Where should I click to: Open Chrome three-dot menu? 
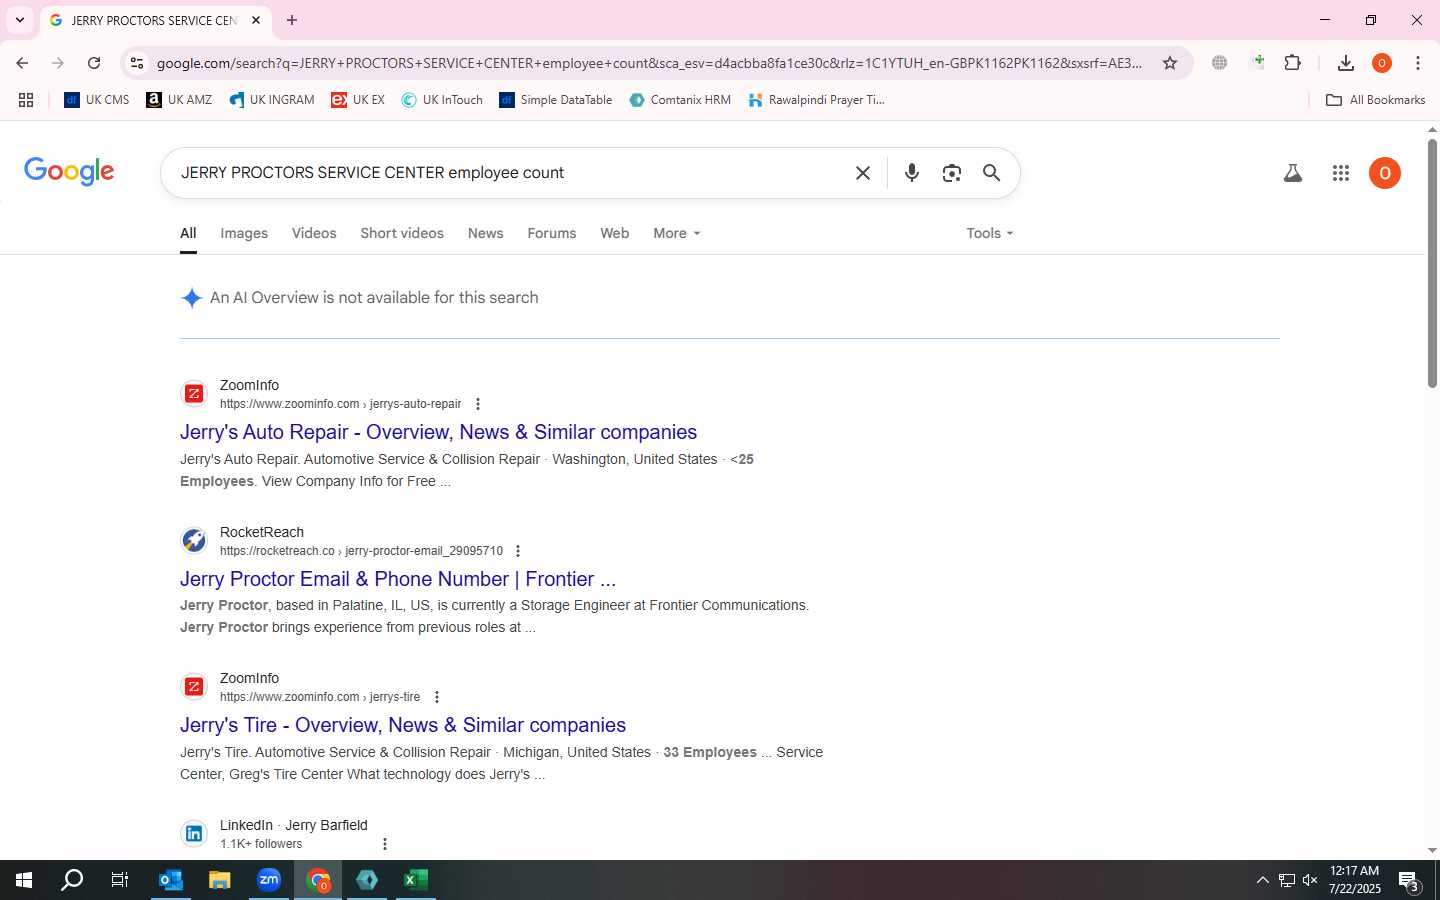coord(1418,63)
